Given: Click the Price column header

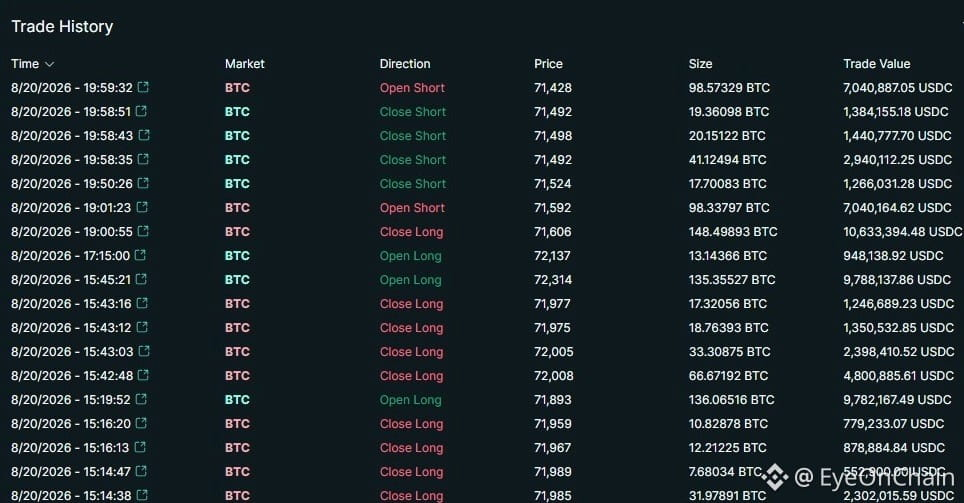Looking at the screenshot, I should [x=548, y=64].
